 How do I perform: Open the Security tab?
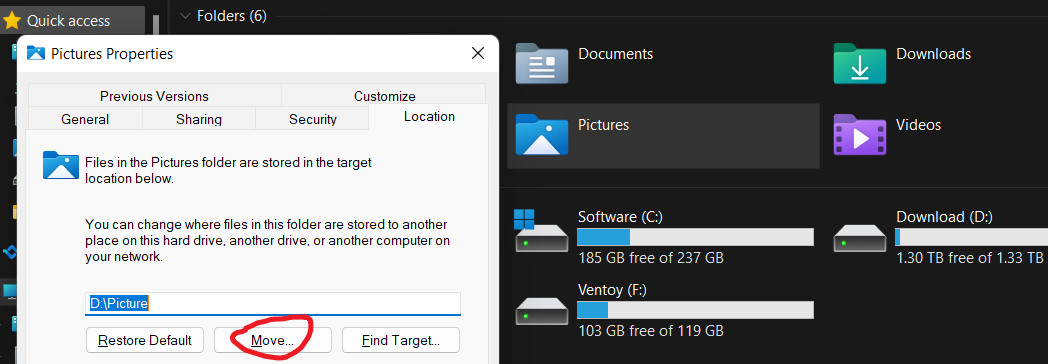pyautogui.click(x=312, y=119)
